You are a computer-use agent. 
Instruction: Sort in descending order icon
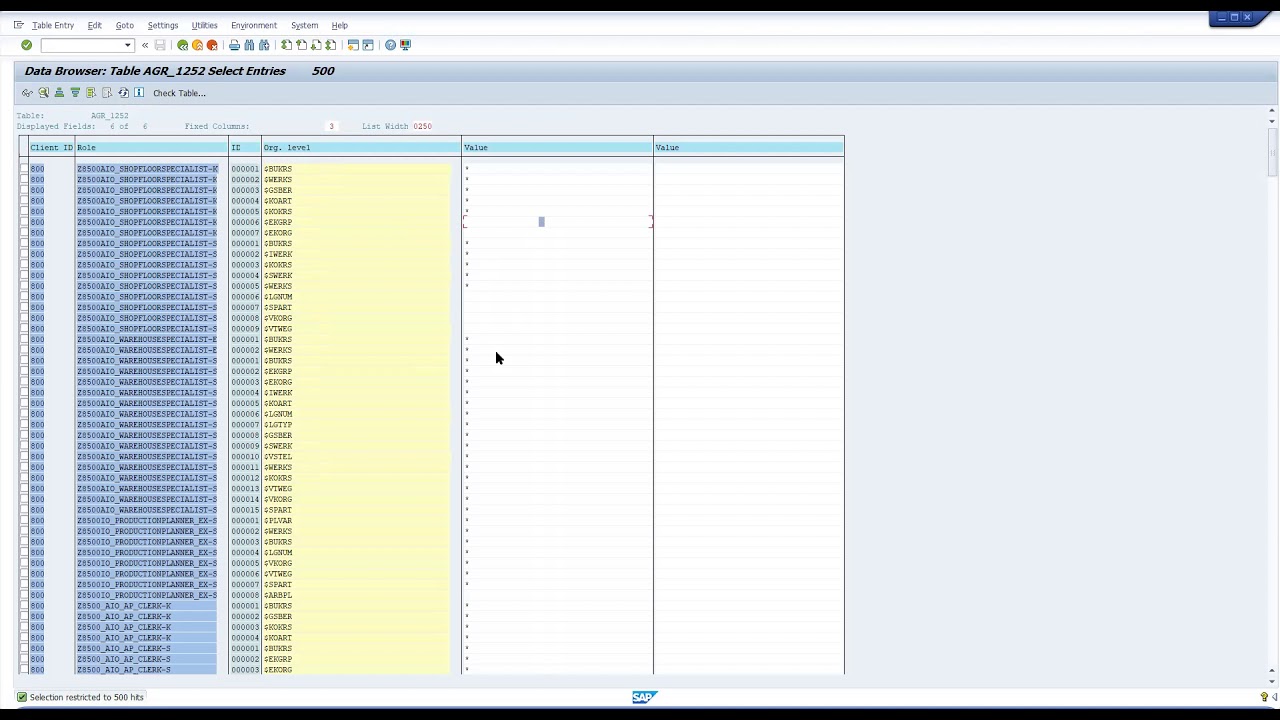tap(75, 93)
